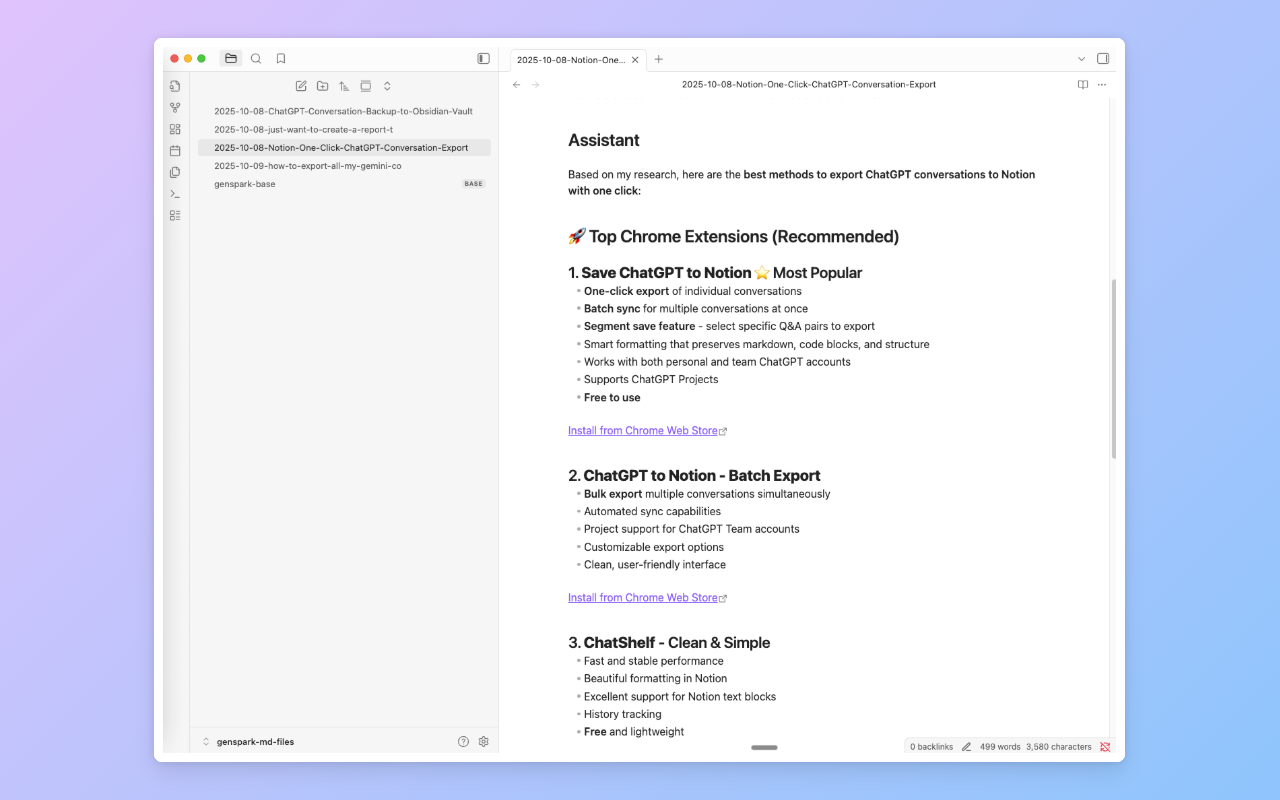Open today's daily note calendar icon
1280x800 pixels.
point(175,151)
